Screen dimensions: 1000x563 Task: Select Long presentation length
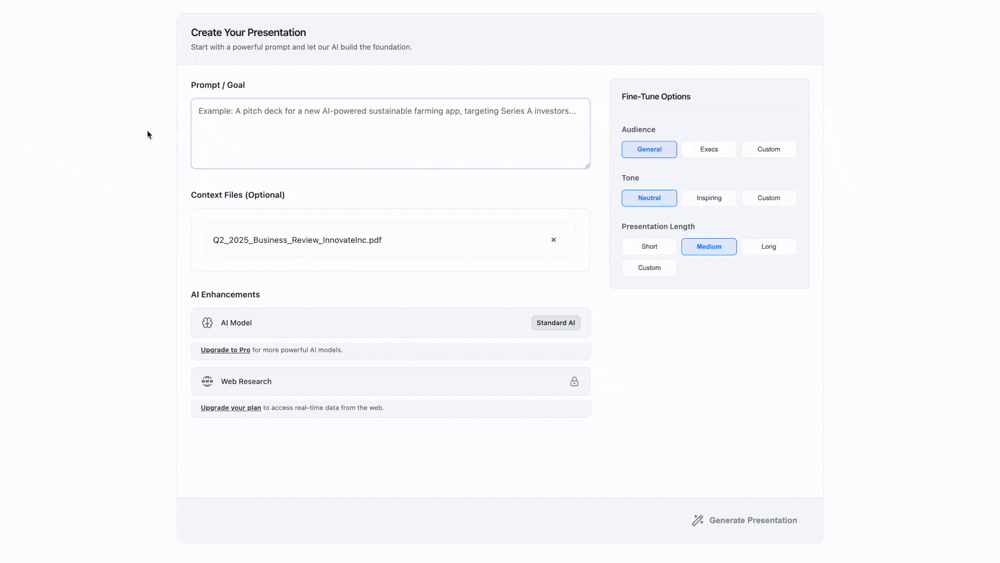tap(768, 246)
